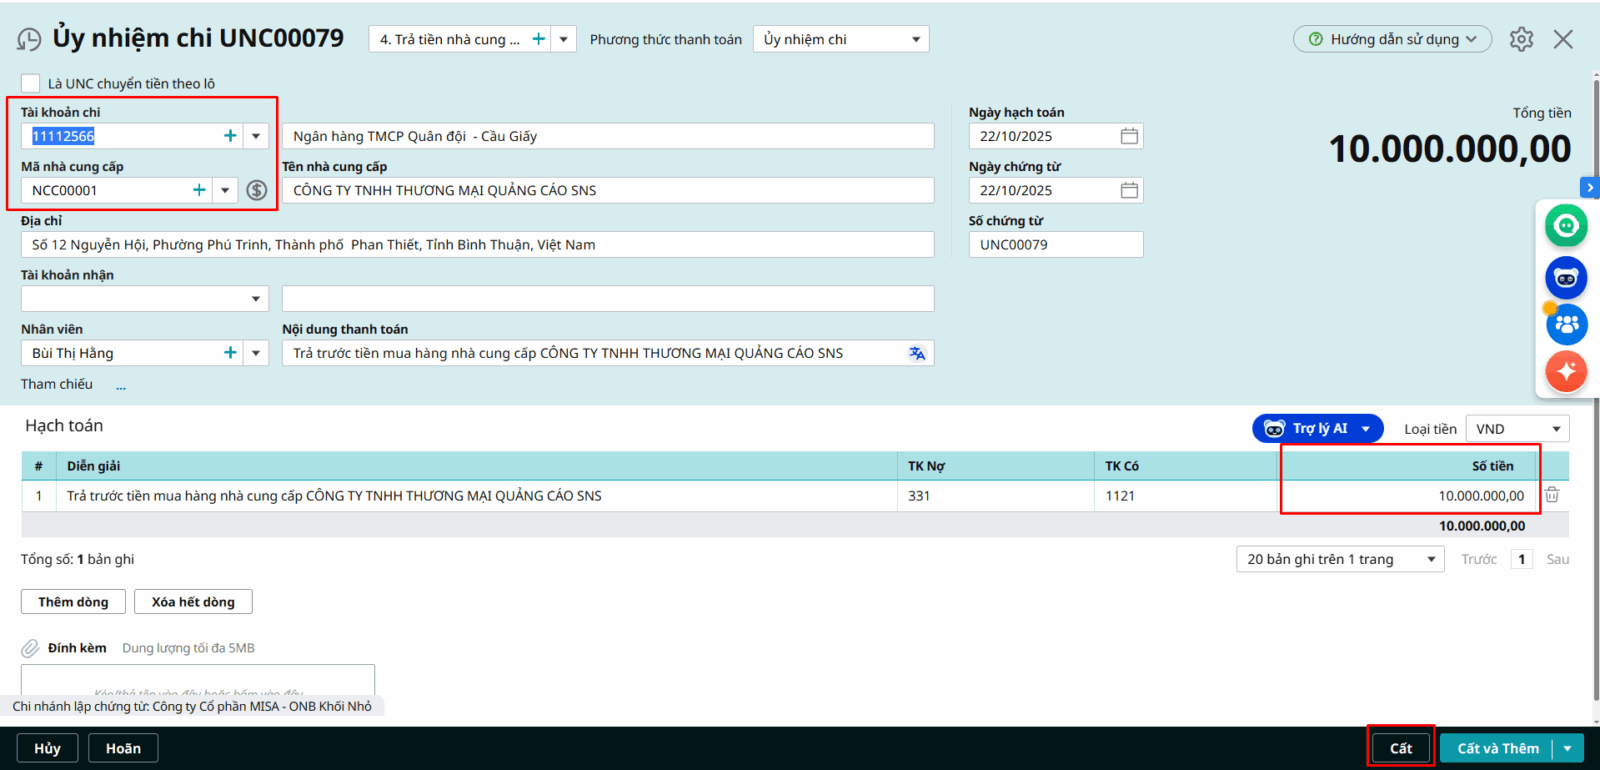Click the Cất button to save

[x=1400, y=748]
